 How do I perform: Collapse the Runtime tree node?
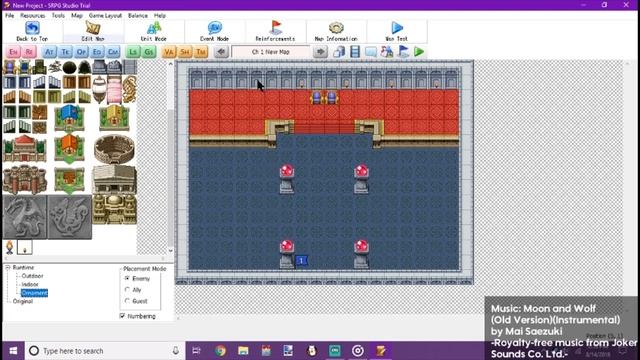8,268
